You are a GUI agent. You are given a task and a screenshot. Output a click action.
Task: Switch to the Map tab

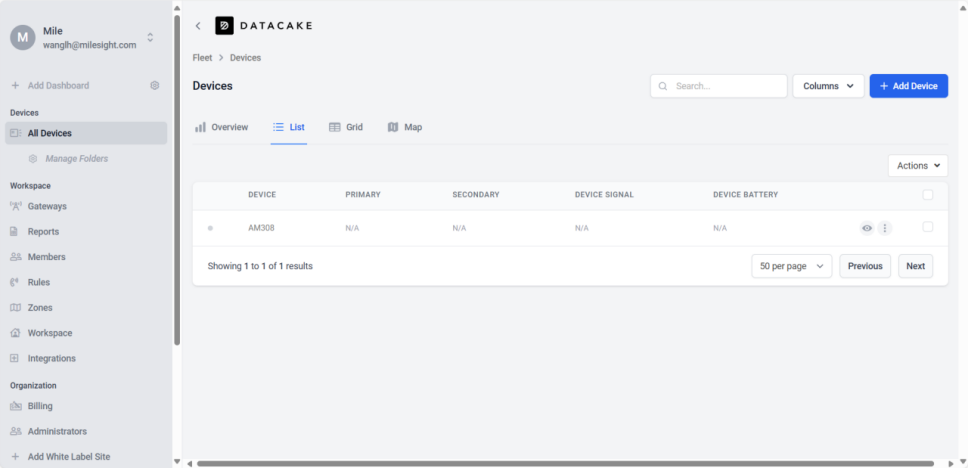click(x=405, y=127)
